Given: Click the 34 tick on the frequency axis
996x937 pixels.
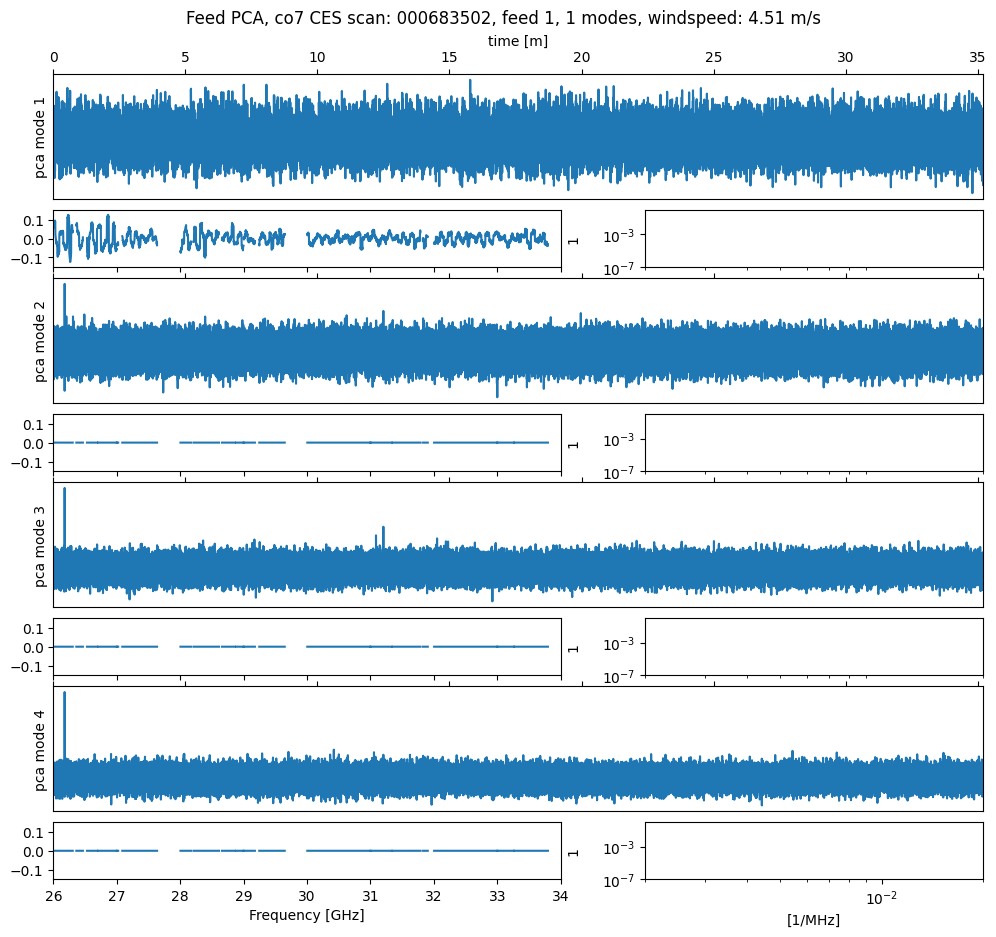Looking at the screenshot, I should [561, 895].
